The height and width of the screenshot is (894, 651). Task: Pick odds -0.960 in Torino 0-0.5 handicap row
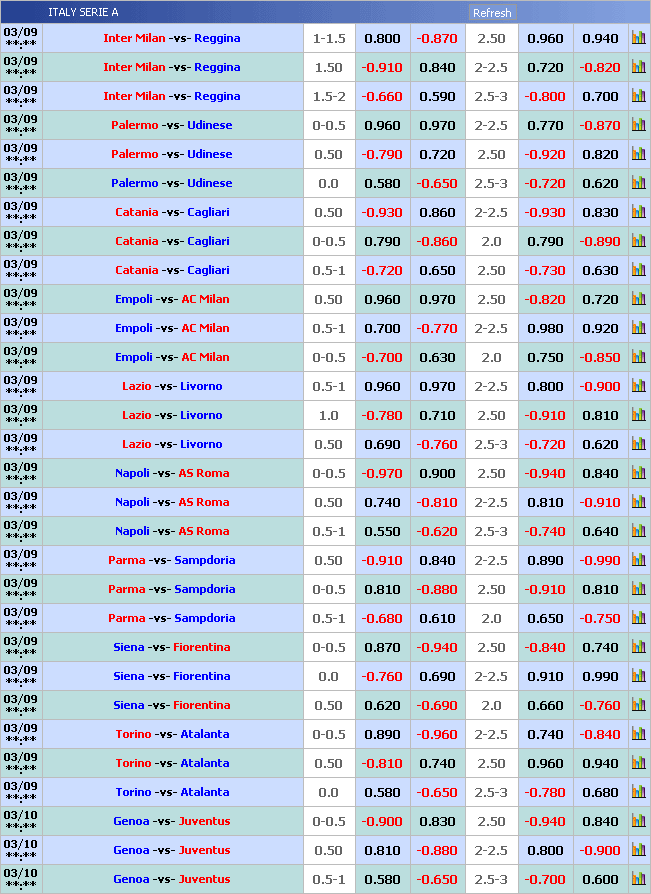(x=437, y=734)
